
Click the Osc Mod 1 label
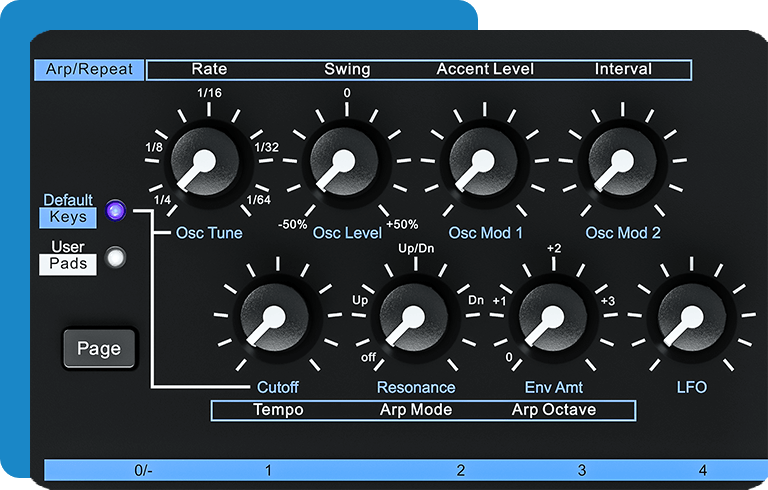(x=486, y=233)
